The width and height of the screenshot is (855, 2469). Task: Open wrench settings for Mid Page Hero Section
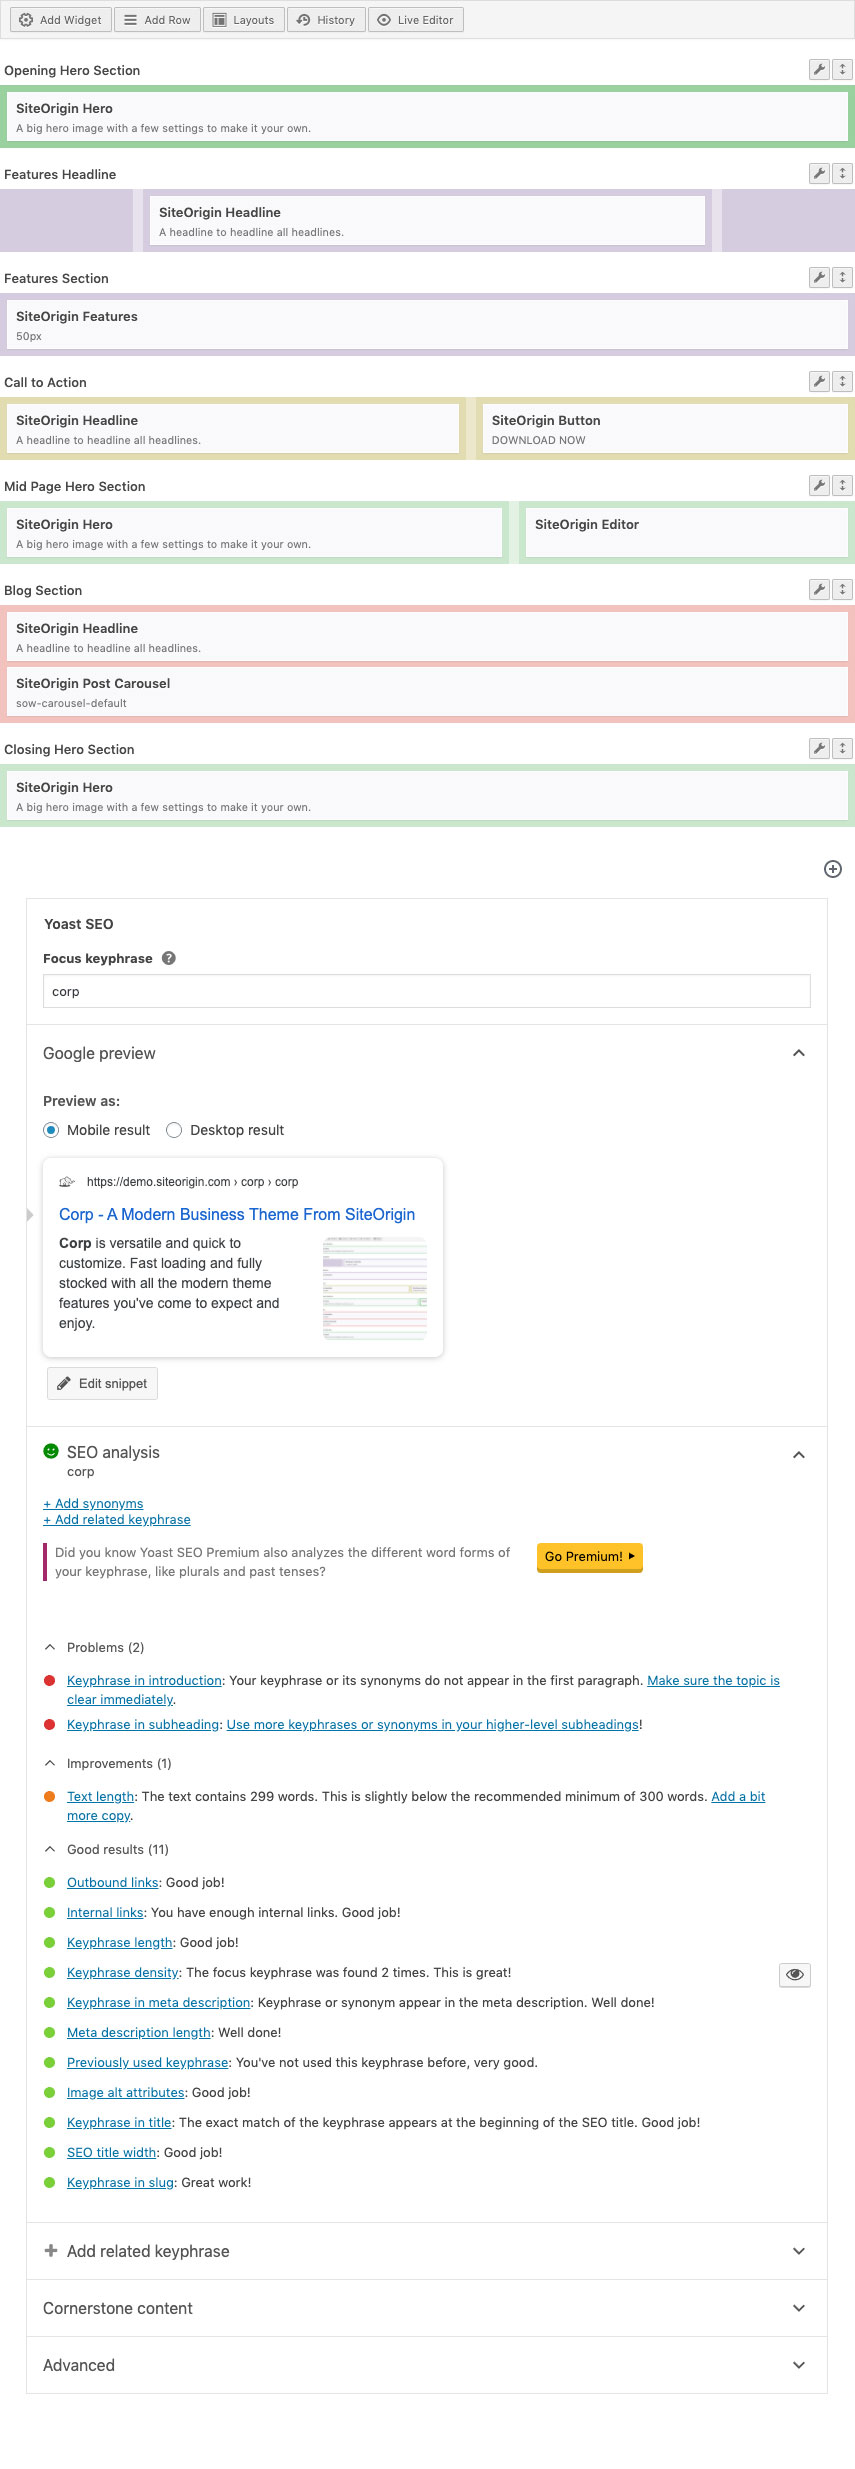coord(819,486)
